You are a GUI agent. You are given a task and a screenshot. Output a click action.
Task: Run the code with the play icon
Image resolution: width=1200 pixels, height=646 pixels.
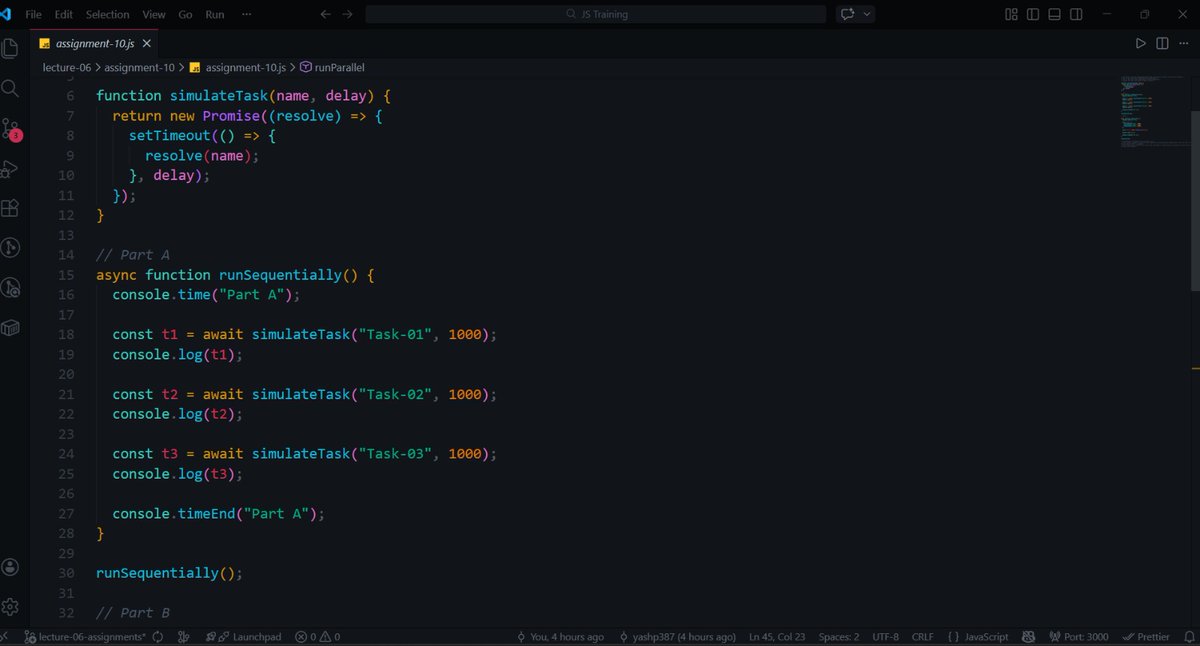pyautogui.click(x=1141, y=44)
